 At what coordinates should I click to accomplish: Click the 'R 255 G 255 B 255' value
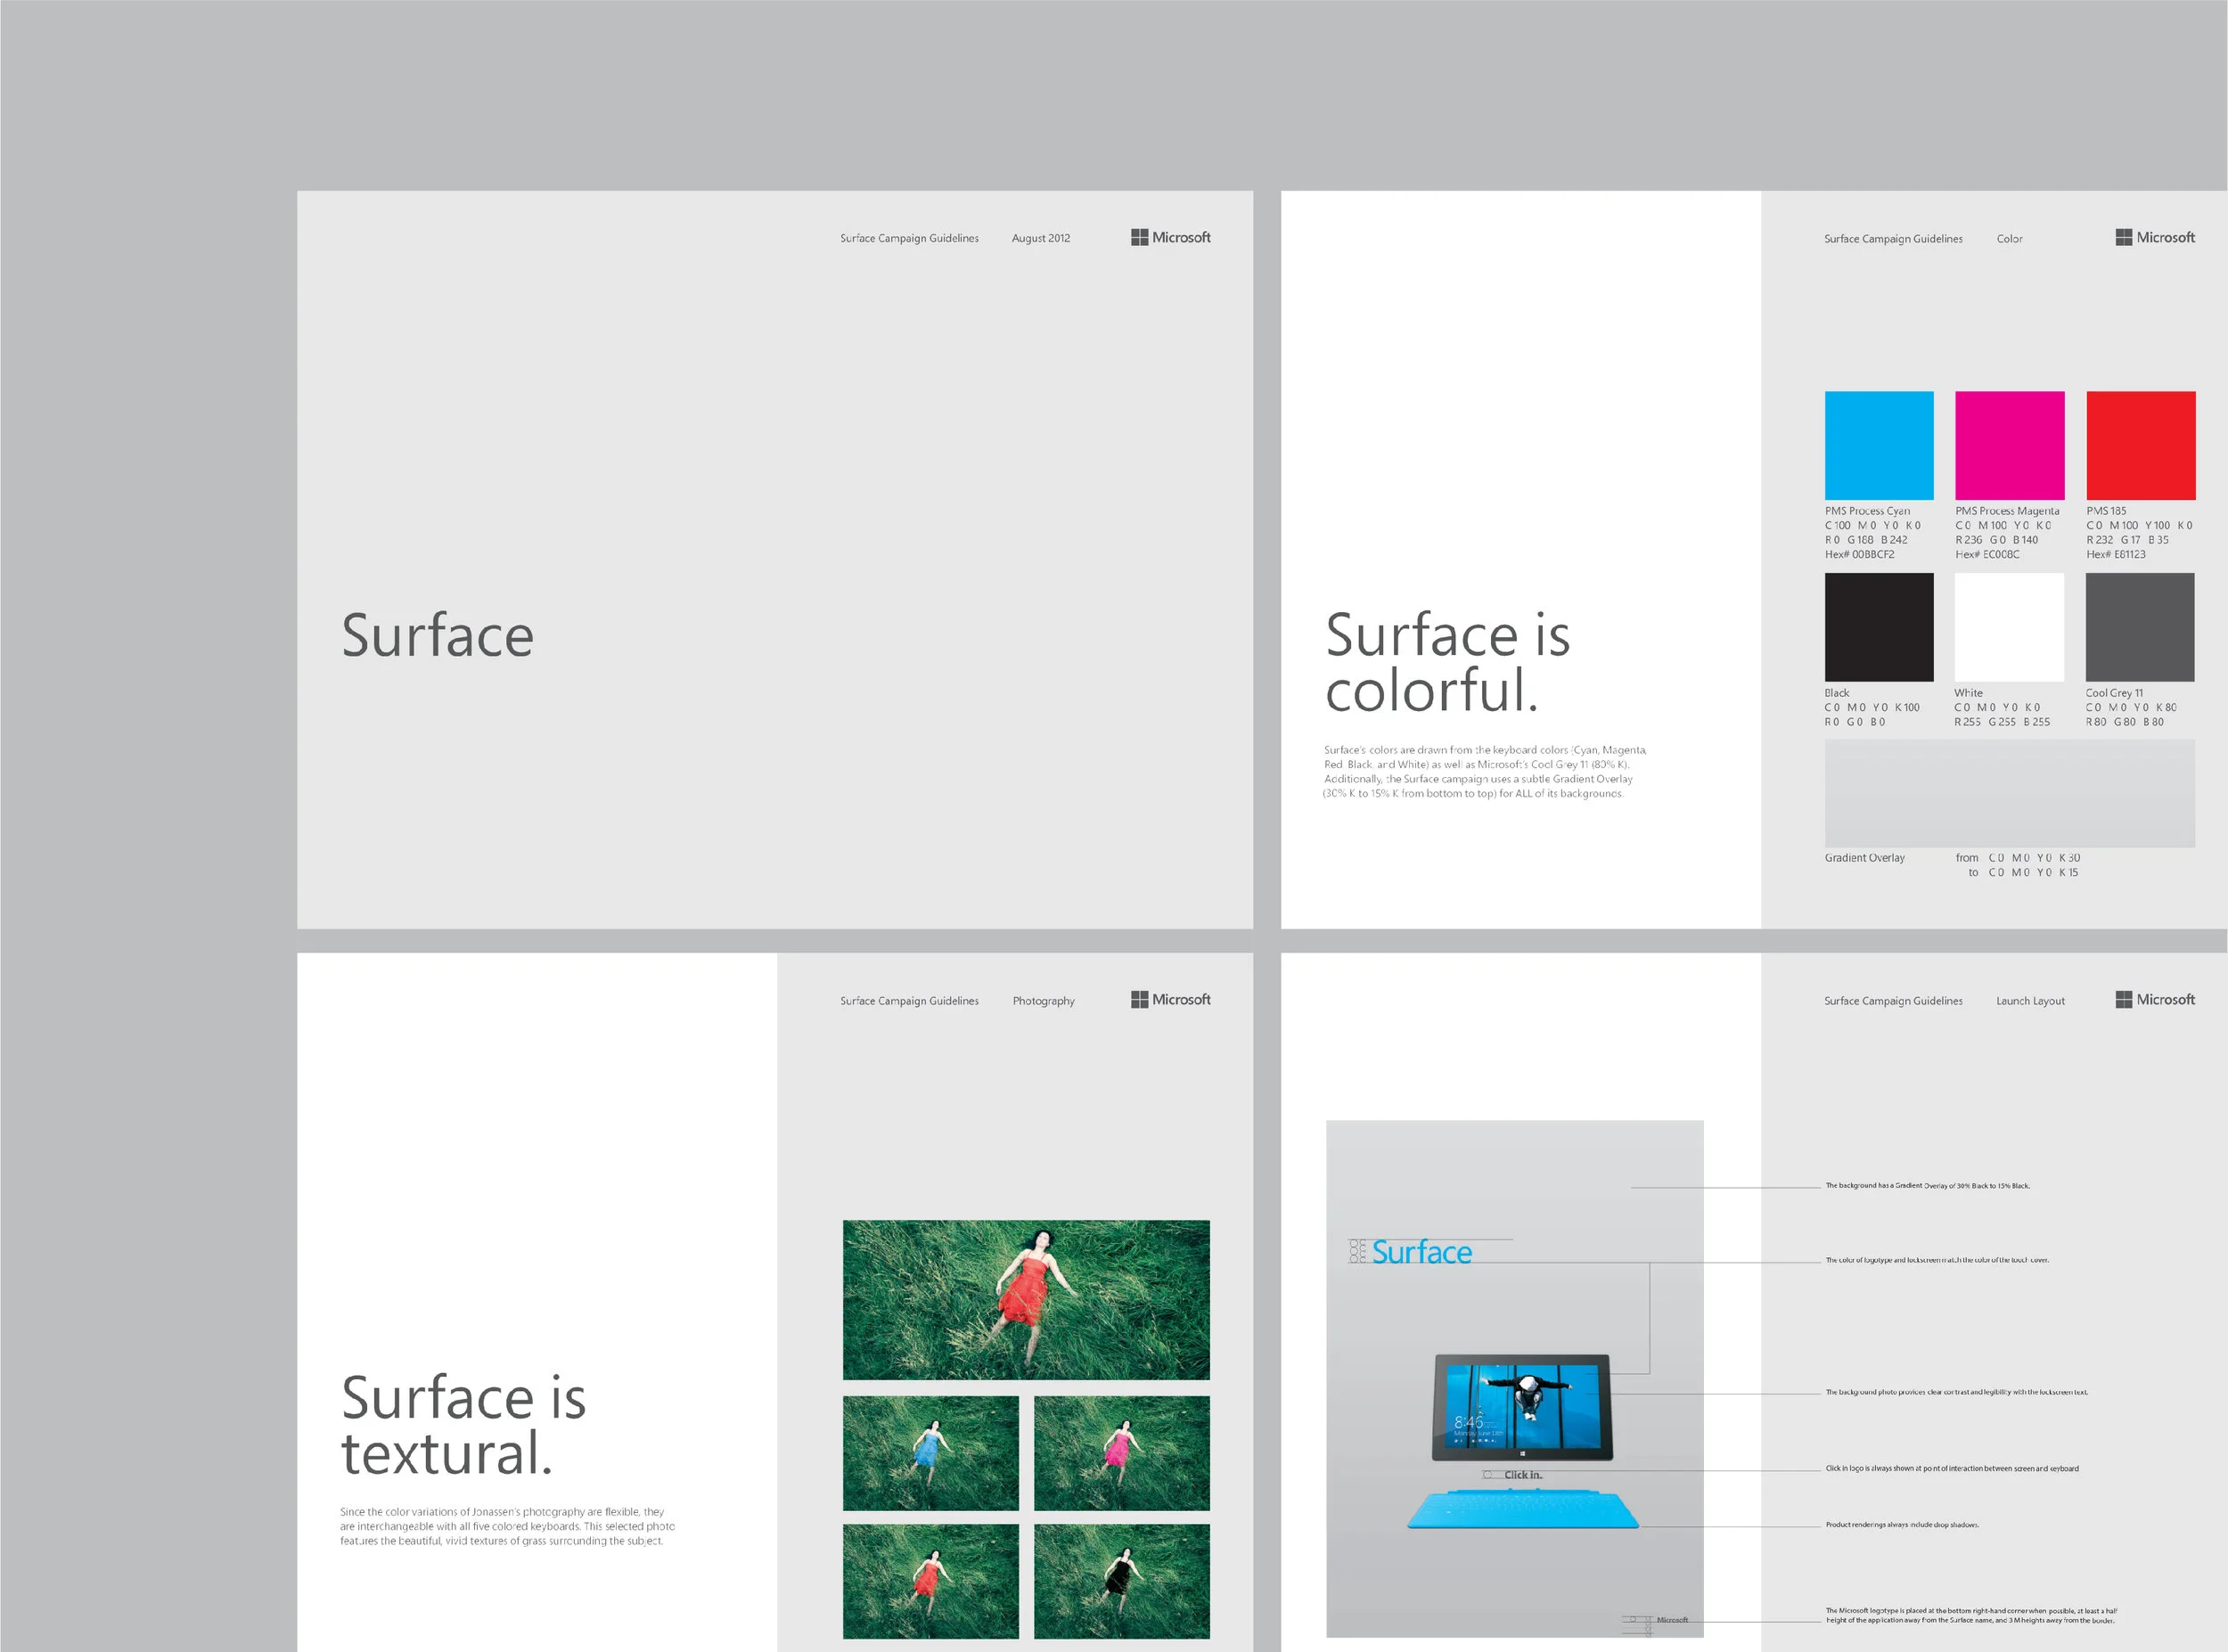pyautogui.click(x=2002, y=722)
